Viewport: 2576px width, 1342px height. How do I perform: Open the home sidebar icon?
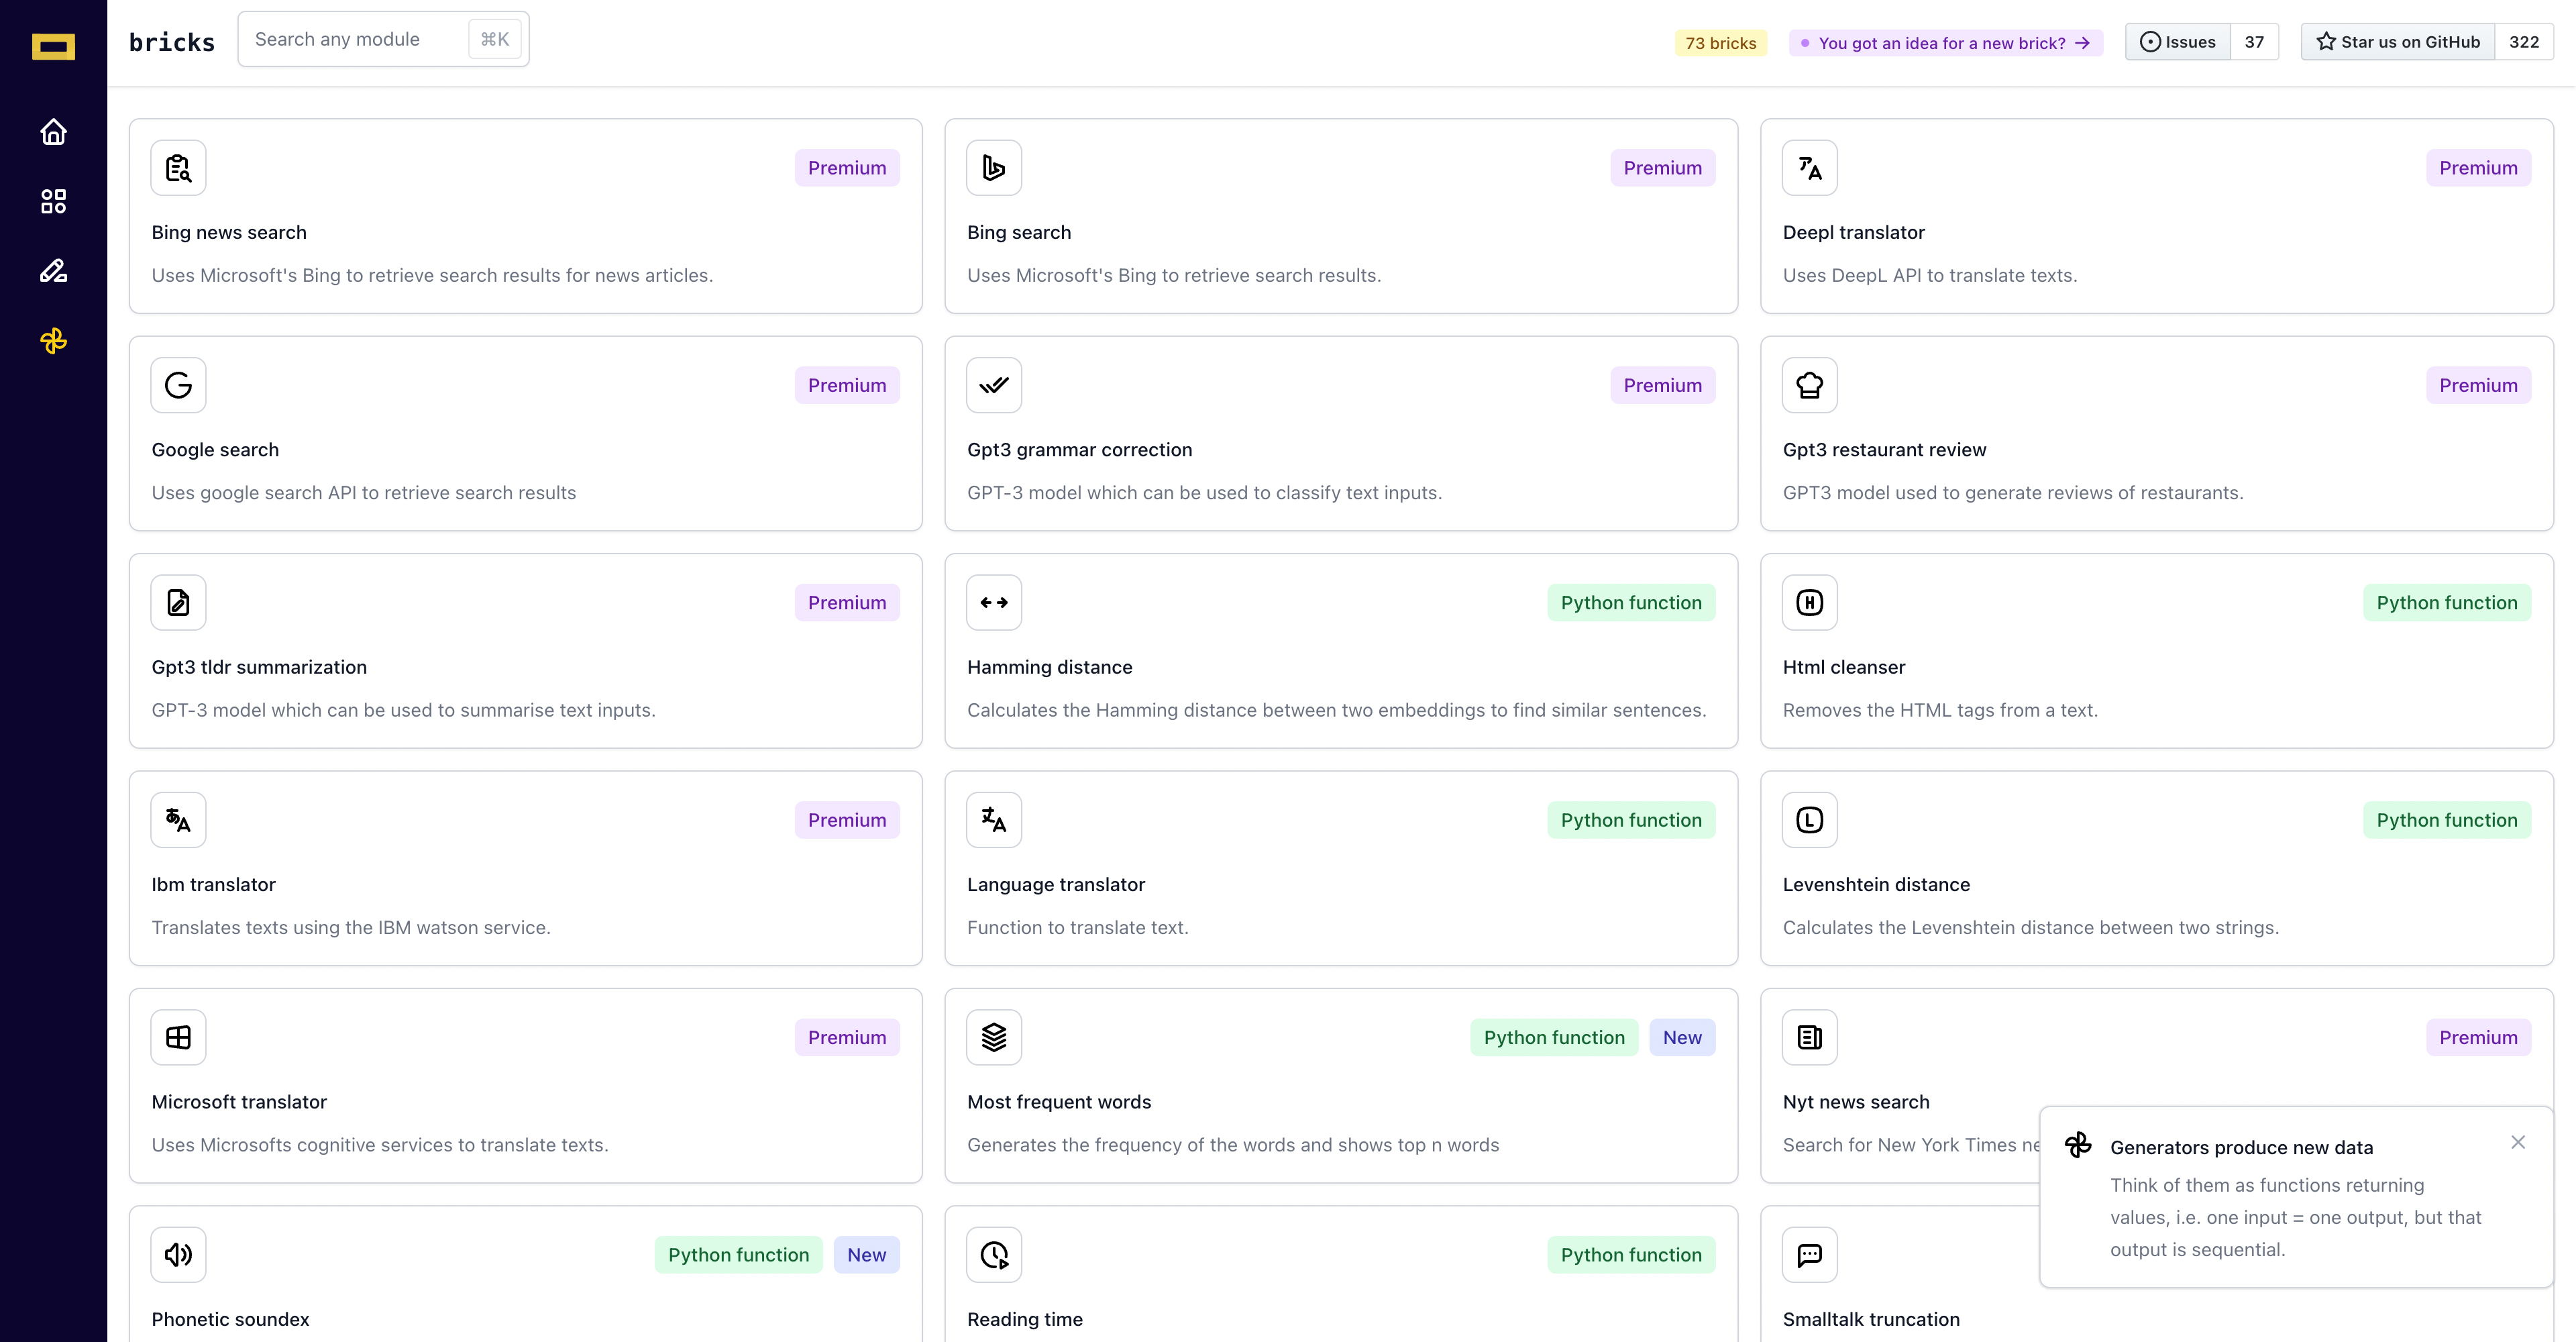pos(53,132)
